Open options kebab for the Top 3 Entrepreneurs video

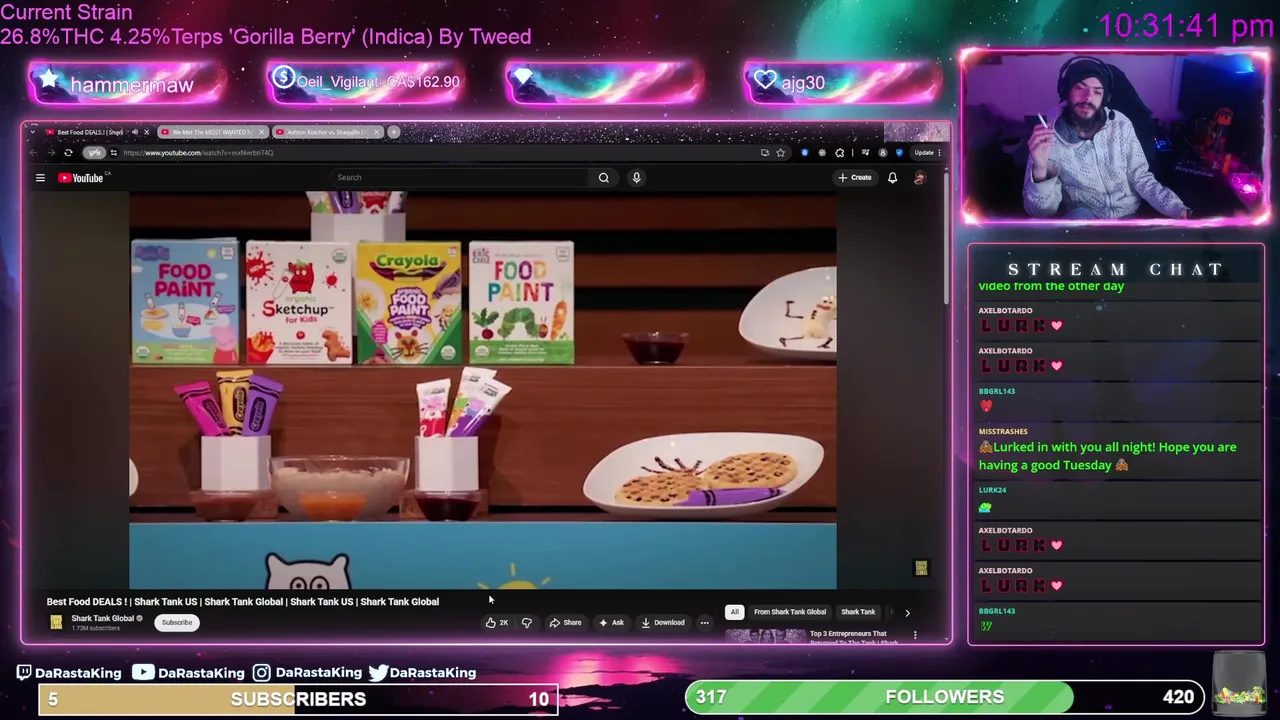(914, 634)
